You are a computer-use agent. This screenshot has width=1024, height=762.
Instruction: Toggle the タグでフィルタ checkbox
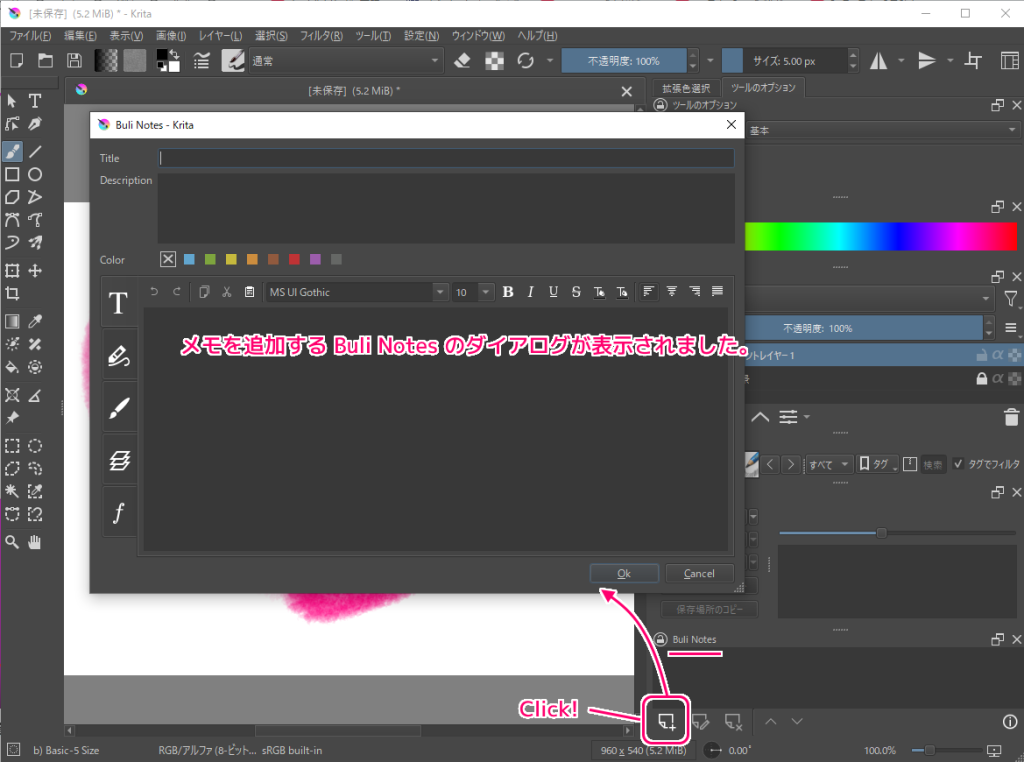958,464
